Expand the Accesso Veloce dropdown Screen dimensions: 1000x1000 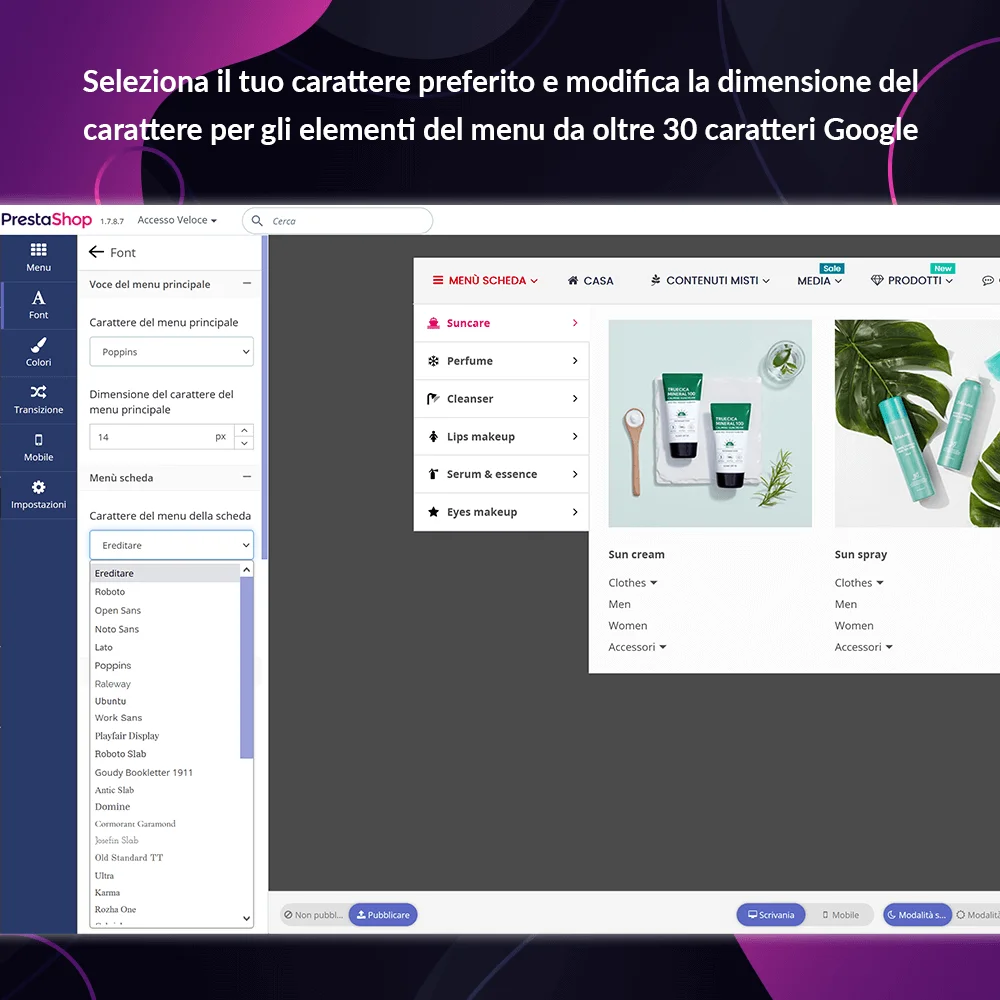coord(177,220)
